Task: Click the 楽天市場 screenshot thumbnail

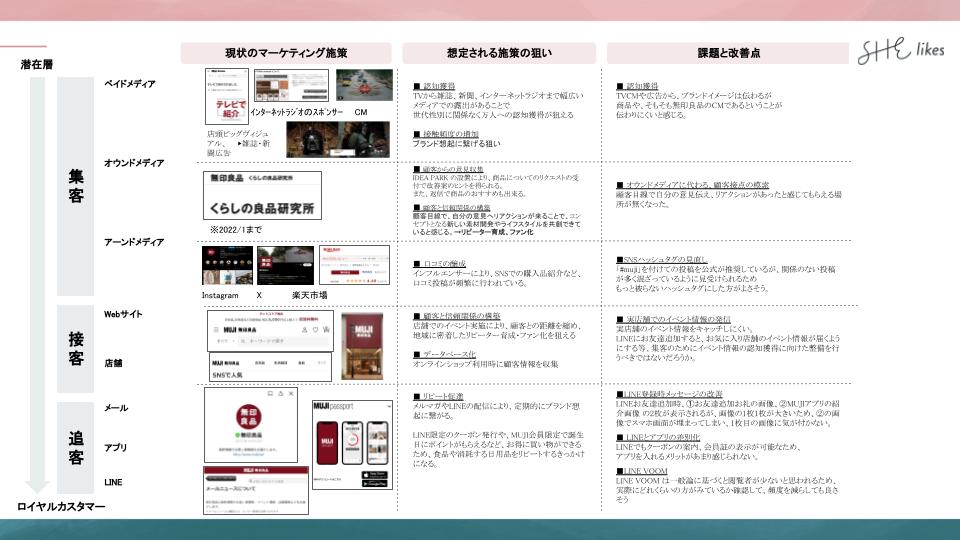Action: point(354,265)
